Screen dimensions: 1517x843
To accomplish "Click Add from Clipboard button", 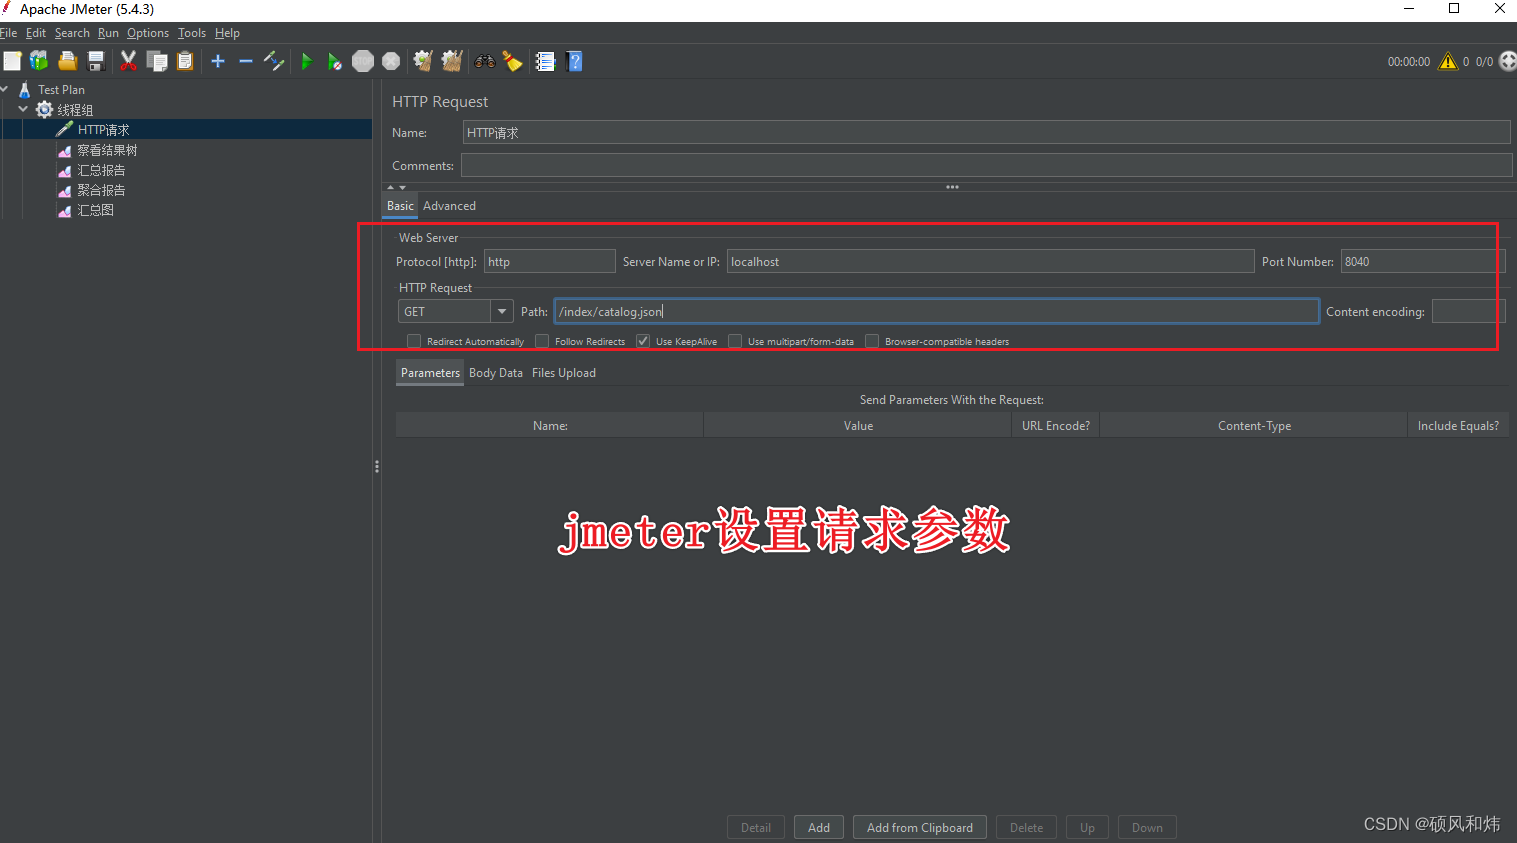I will [920, 827].
